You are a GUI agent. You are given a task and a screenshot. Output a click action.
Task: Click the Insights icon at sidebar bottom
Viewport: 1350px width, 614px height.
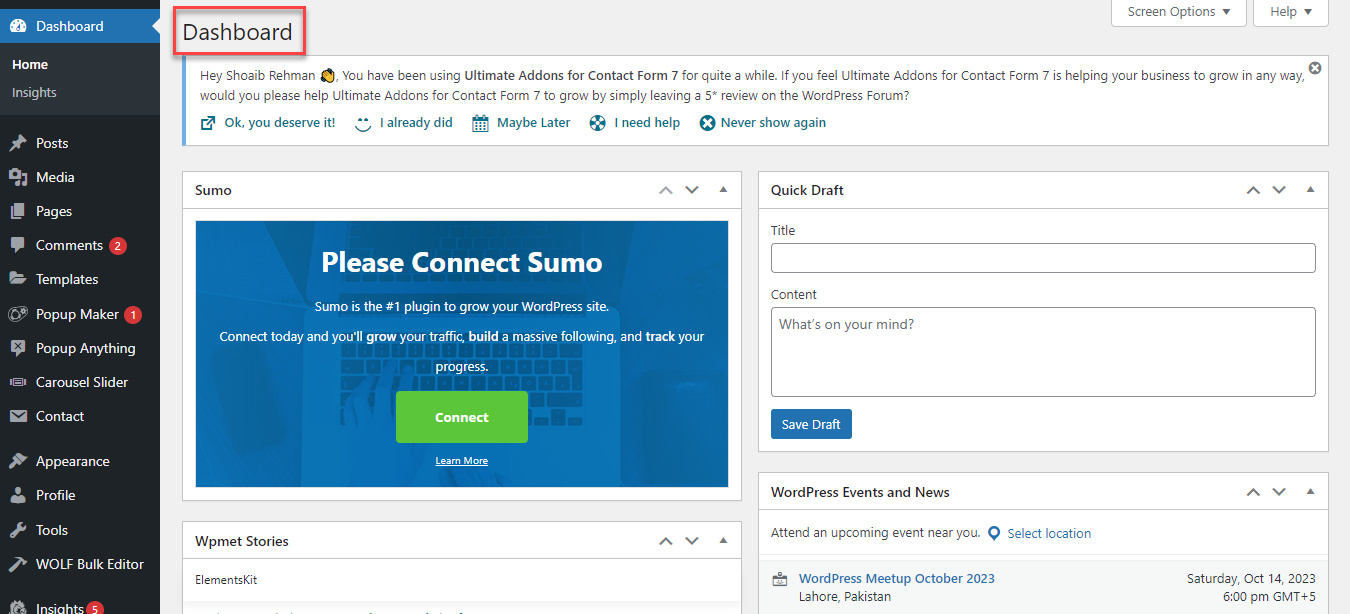click(18, 606)
